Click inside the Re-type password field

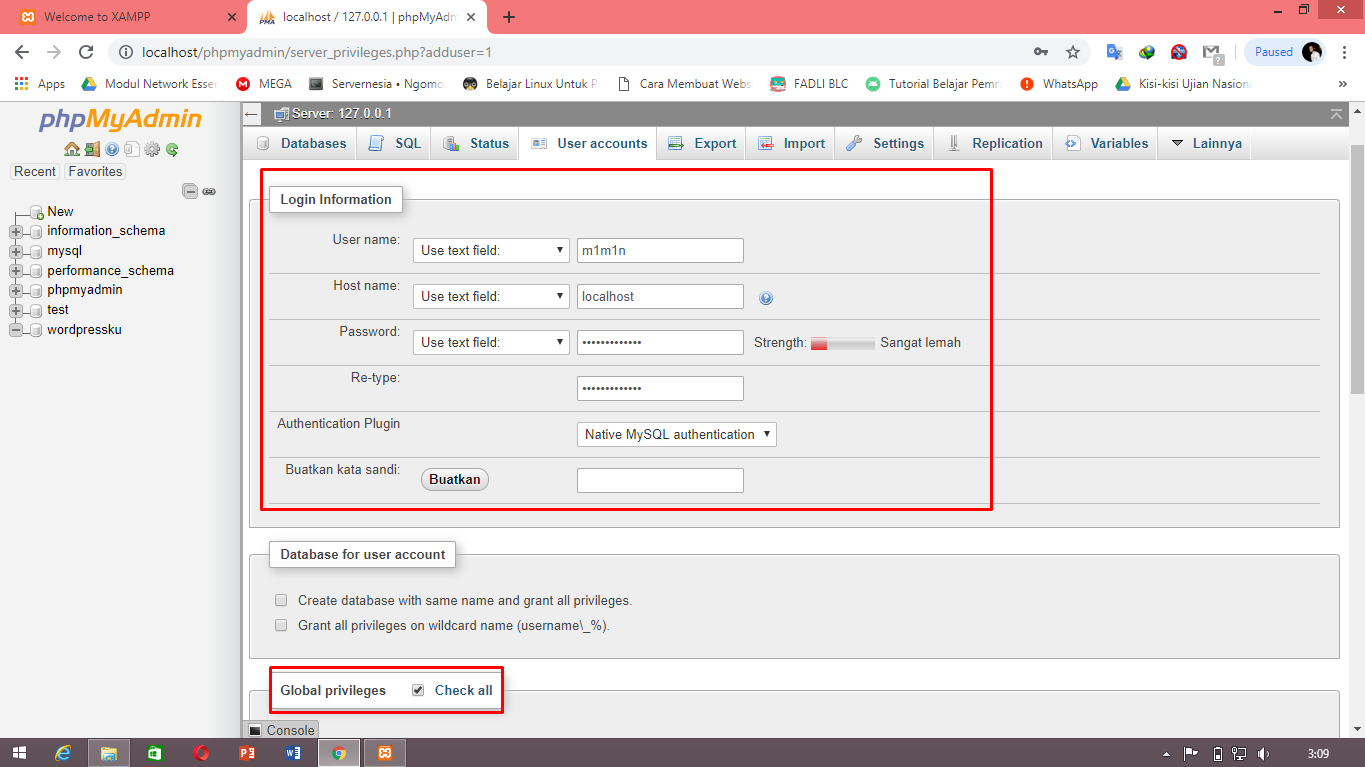click(x=659, y=388)
